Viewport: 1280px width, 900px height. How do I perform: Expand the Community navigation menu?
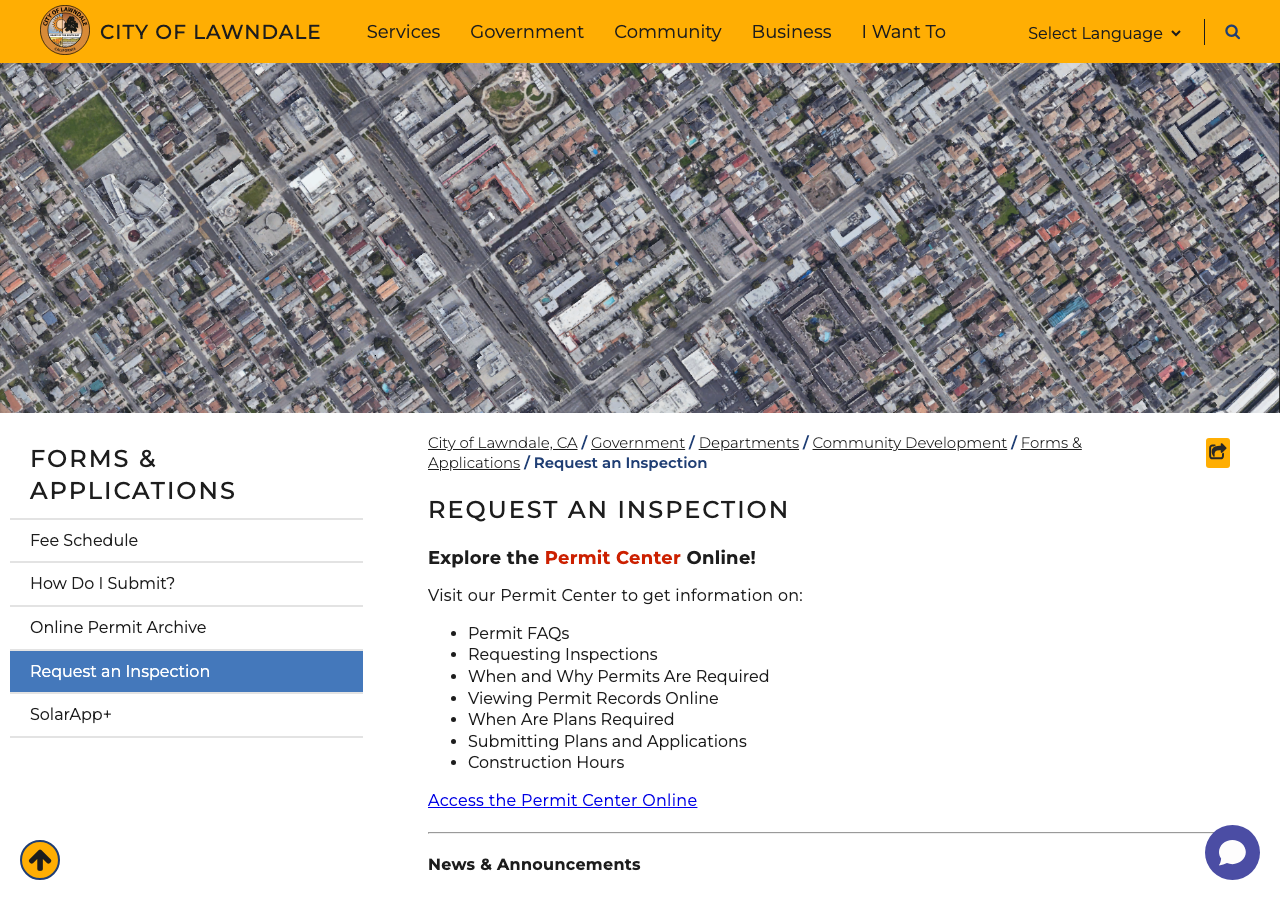point(668,32)
